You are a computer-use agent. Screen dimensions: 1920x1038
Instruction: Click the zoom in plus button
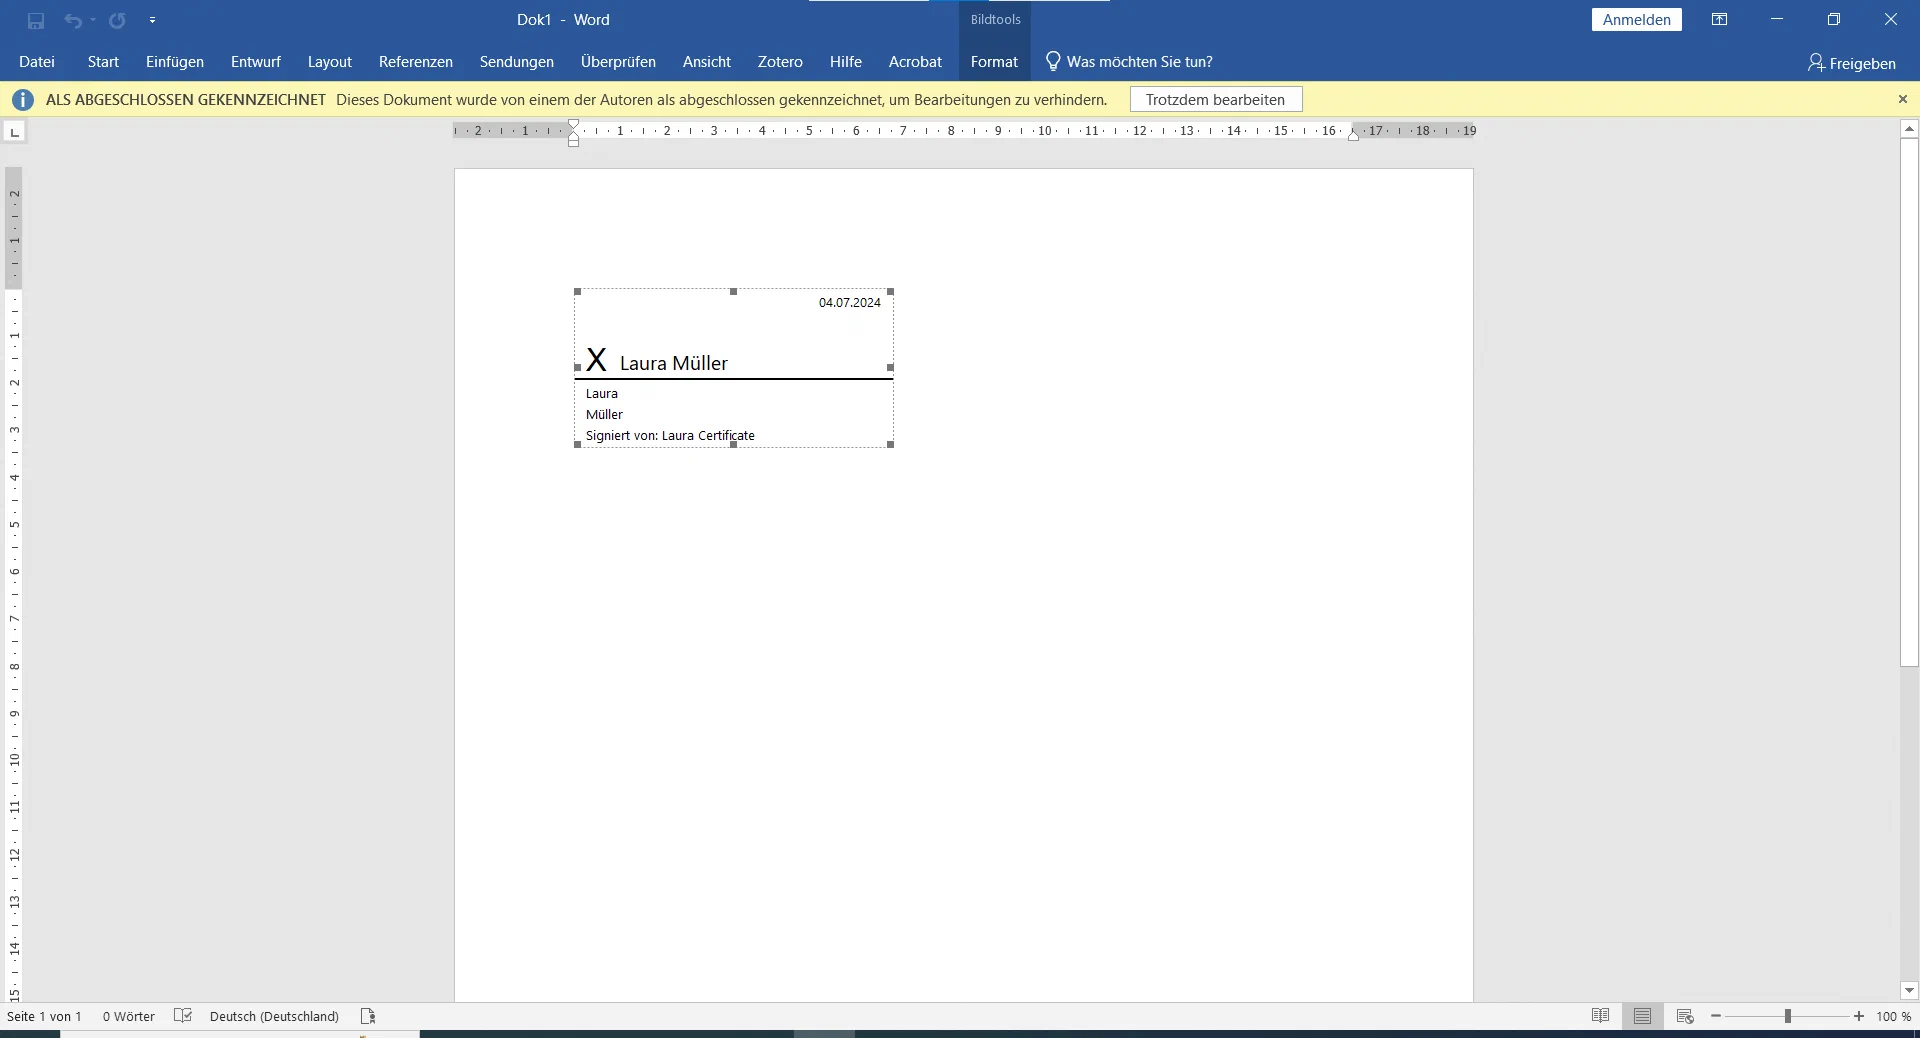1859,1016
